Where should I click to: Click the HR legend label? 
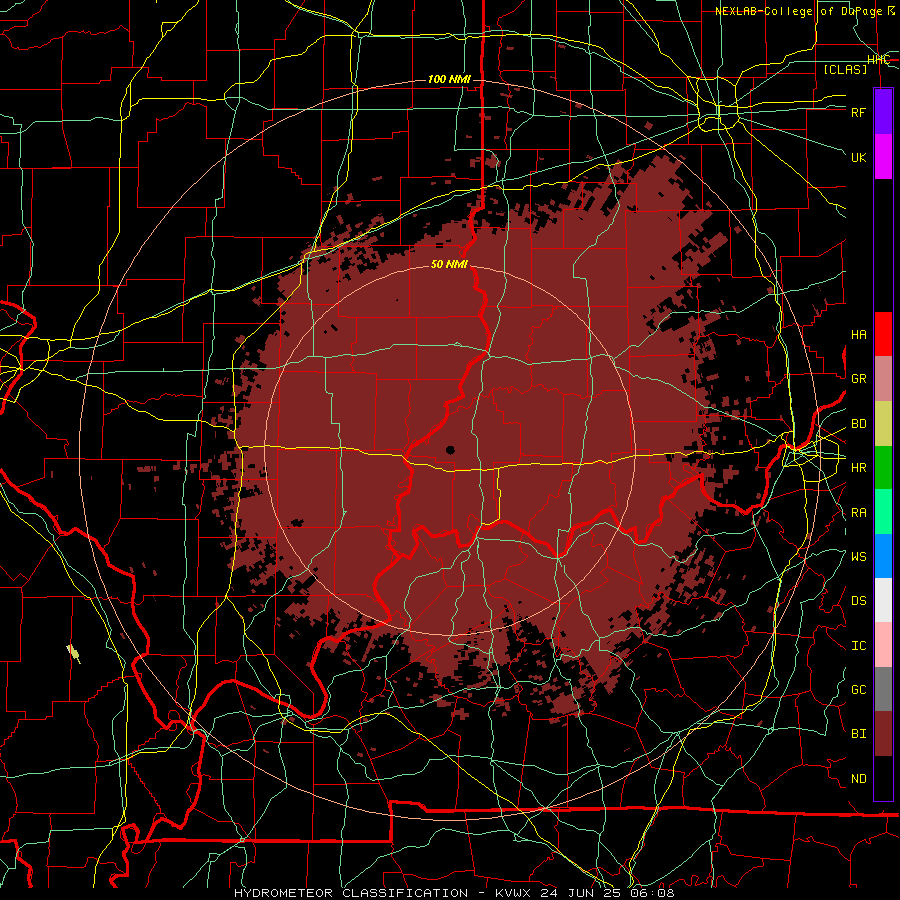858,468
